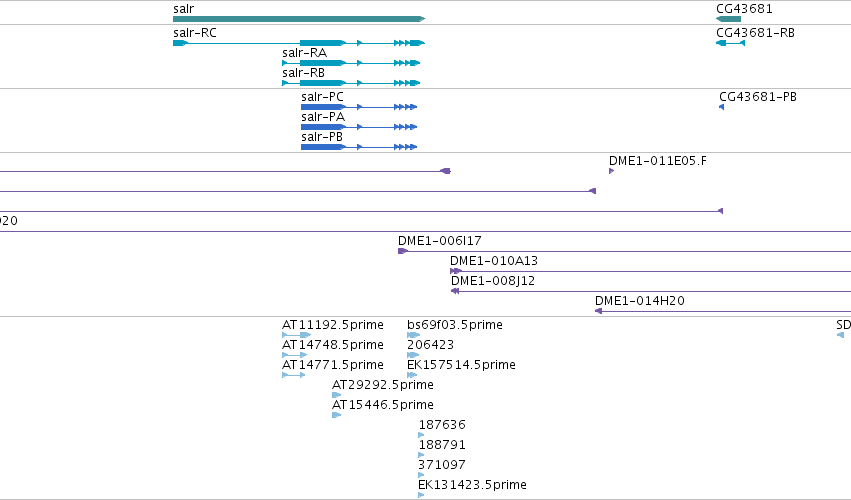The height and width of the screenshot is (500, 851).
Task: Select the salr-PA protein feature
Action: pos(359,127)
